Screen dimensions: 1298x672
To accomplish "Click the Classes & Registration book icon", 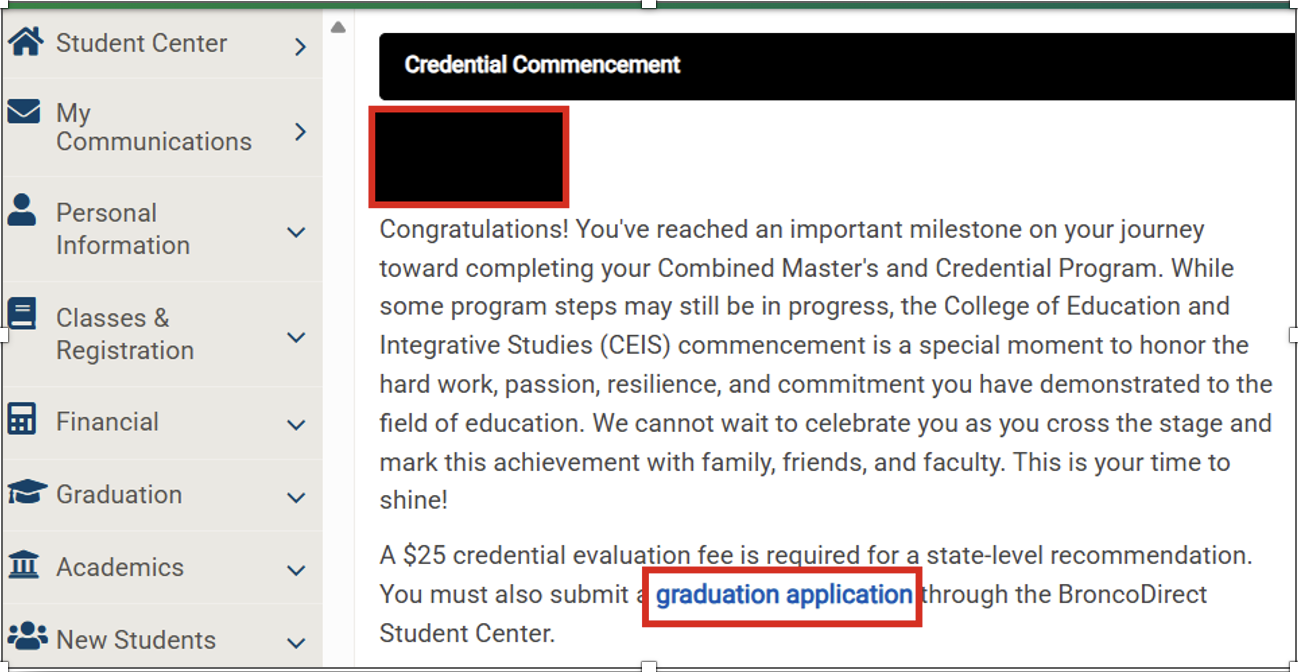I will pyautogui.click(x=21, y=314).
